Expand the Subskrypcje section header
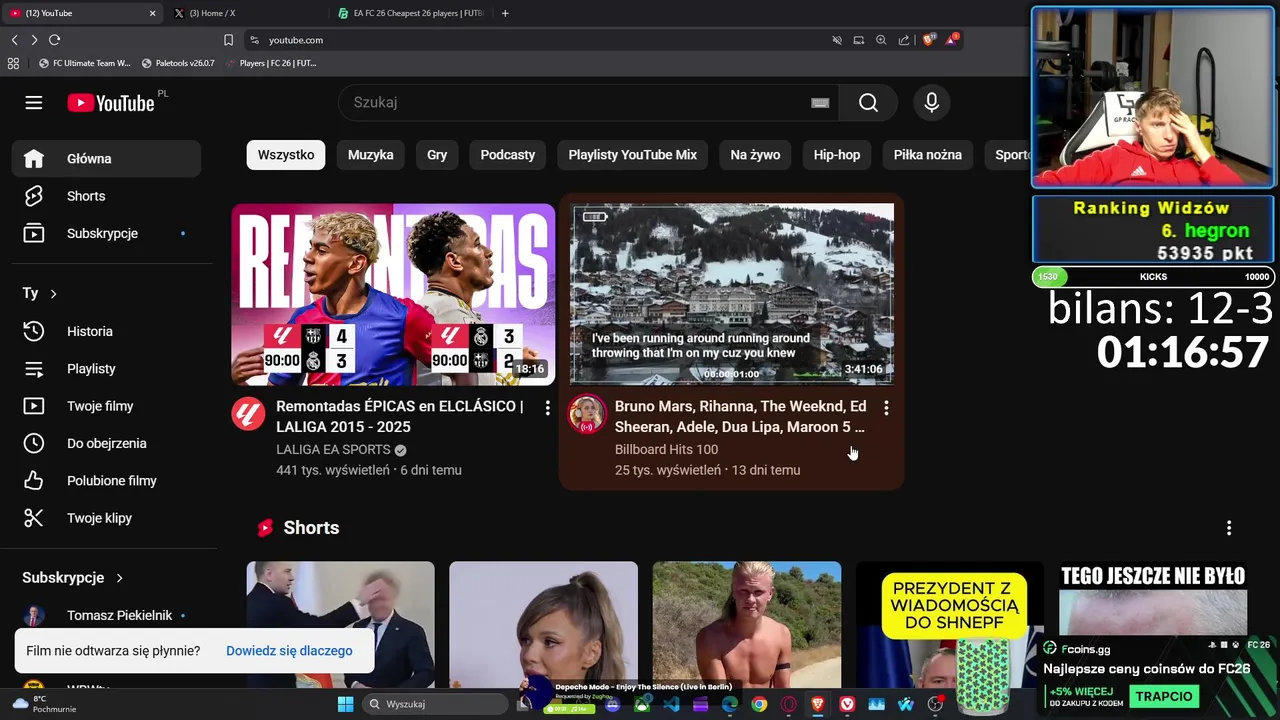 (x=73, y=578)
